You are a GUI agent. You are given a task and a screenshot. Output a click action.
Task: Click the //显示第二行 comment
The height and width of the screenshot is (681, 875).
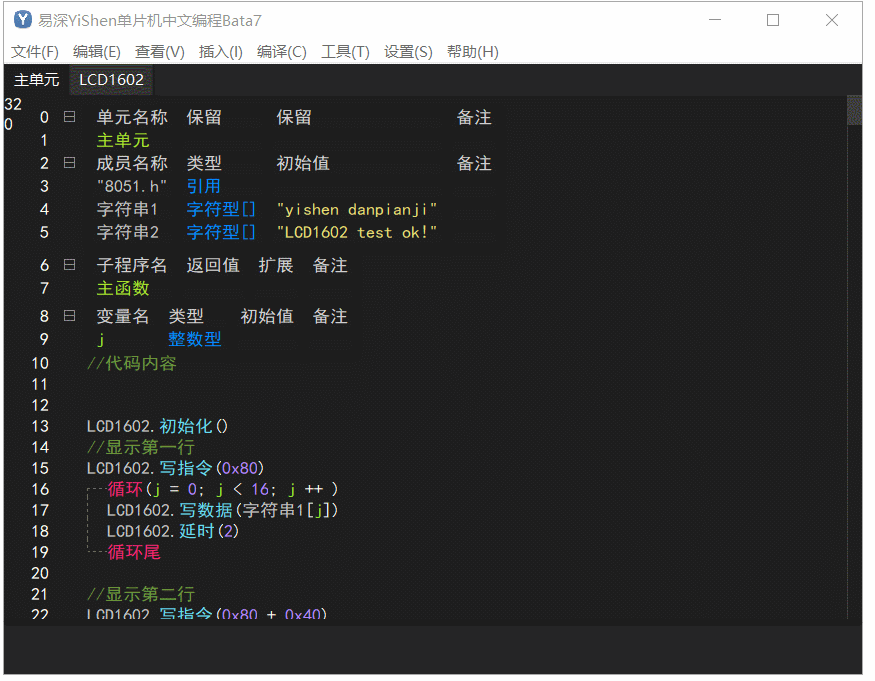pos(141,594)
